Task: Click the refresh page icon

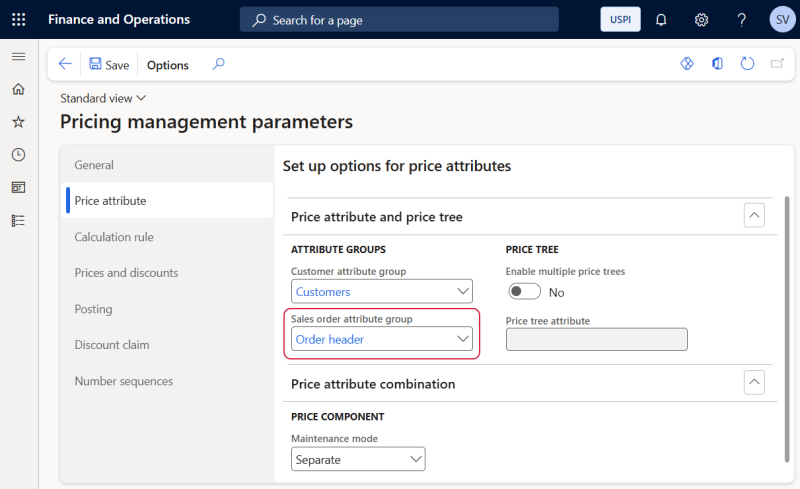Action: coord(747,64)
